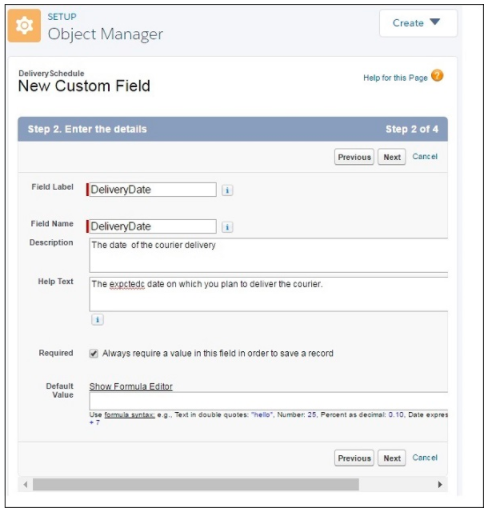
Task: Click the bottom Previous button
Action: 354,458
